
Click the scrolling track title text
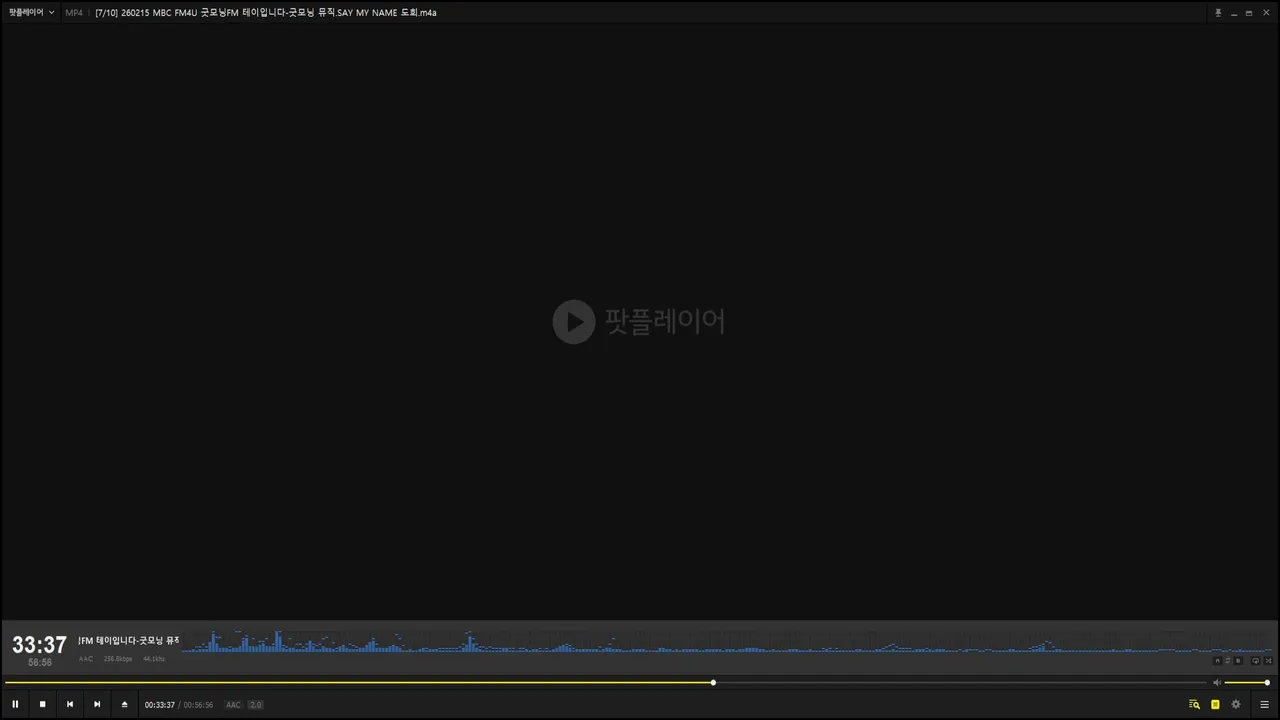pos(128,640)
